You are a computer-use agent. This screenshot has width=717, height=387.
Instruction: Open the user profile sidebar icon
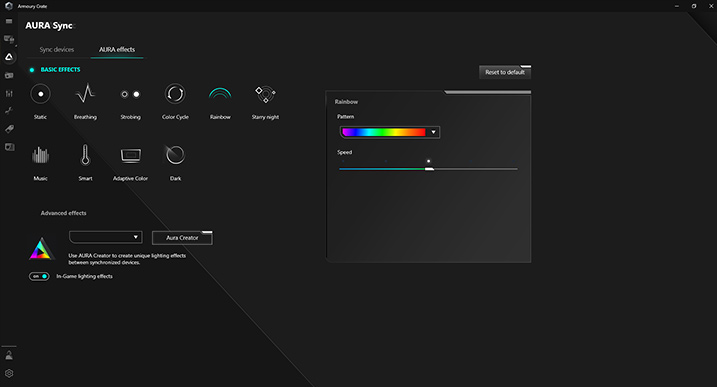point(9,355)
